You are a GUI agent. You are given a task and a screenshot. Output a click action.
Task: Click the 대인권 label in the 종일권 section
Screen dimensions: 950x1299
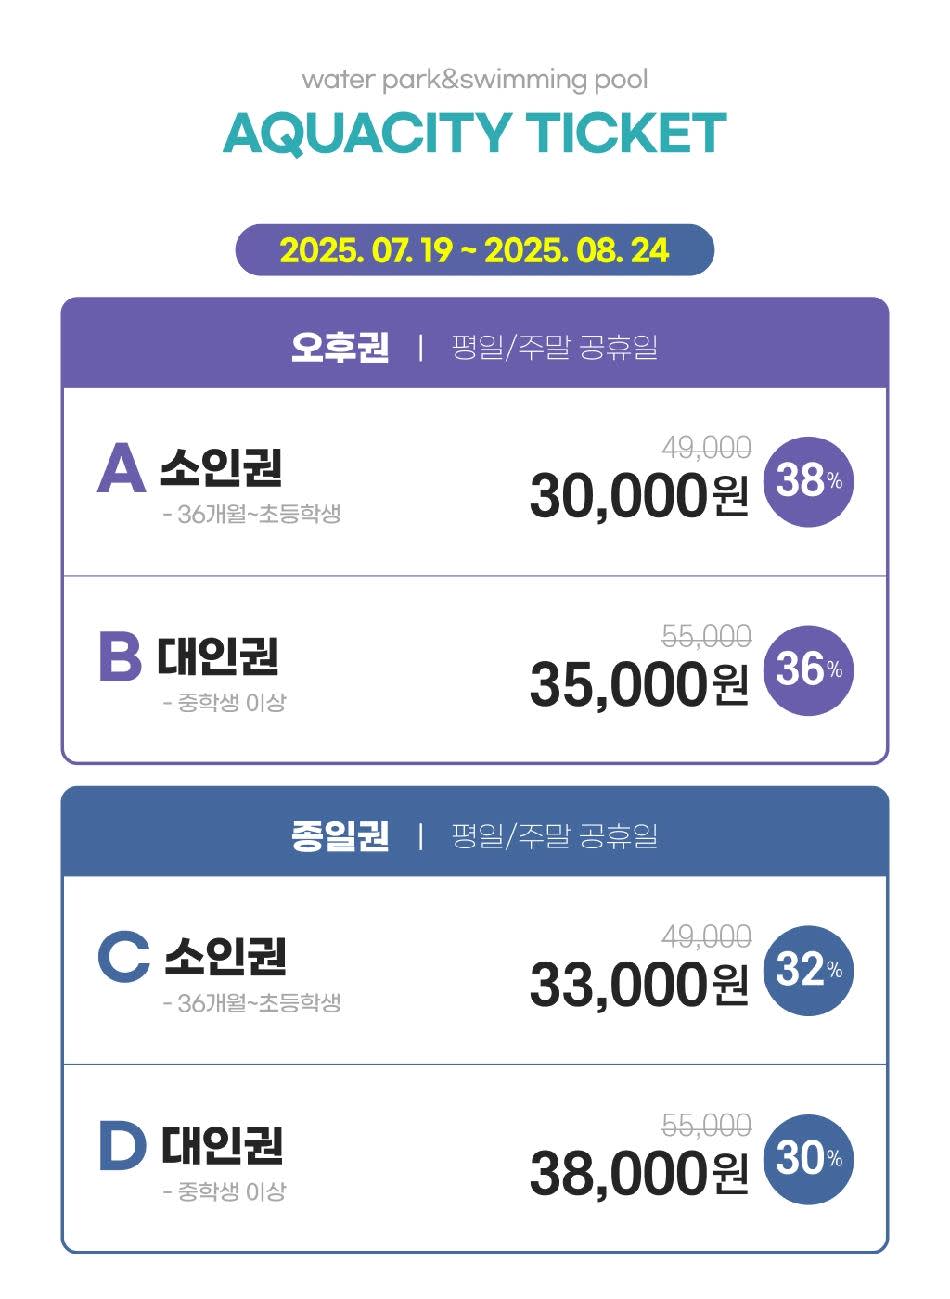[x=222, y=1146]
